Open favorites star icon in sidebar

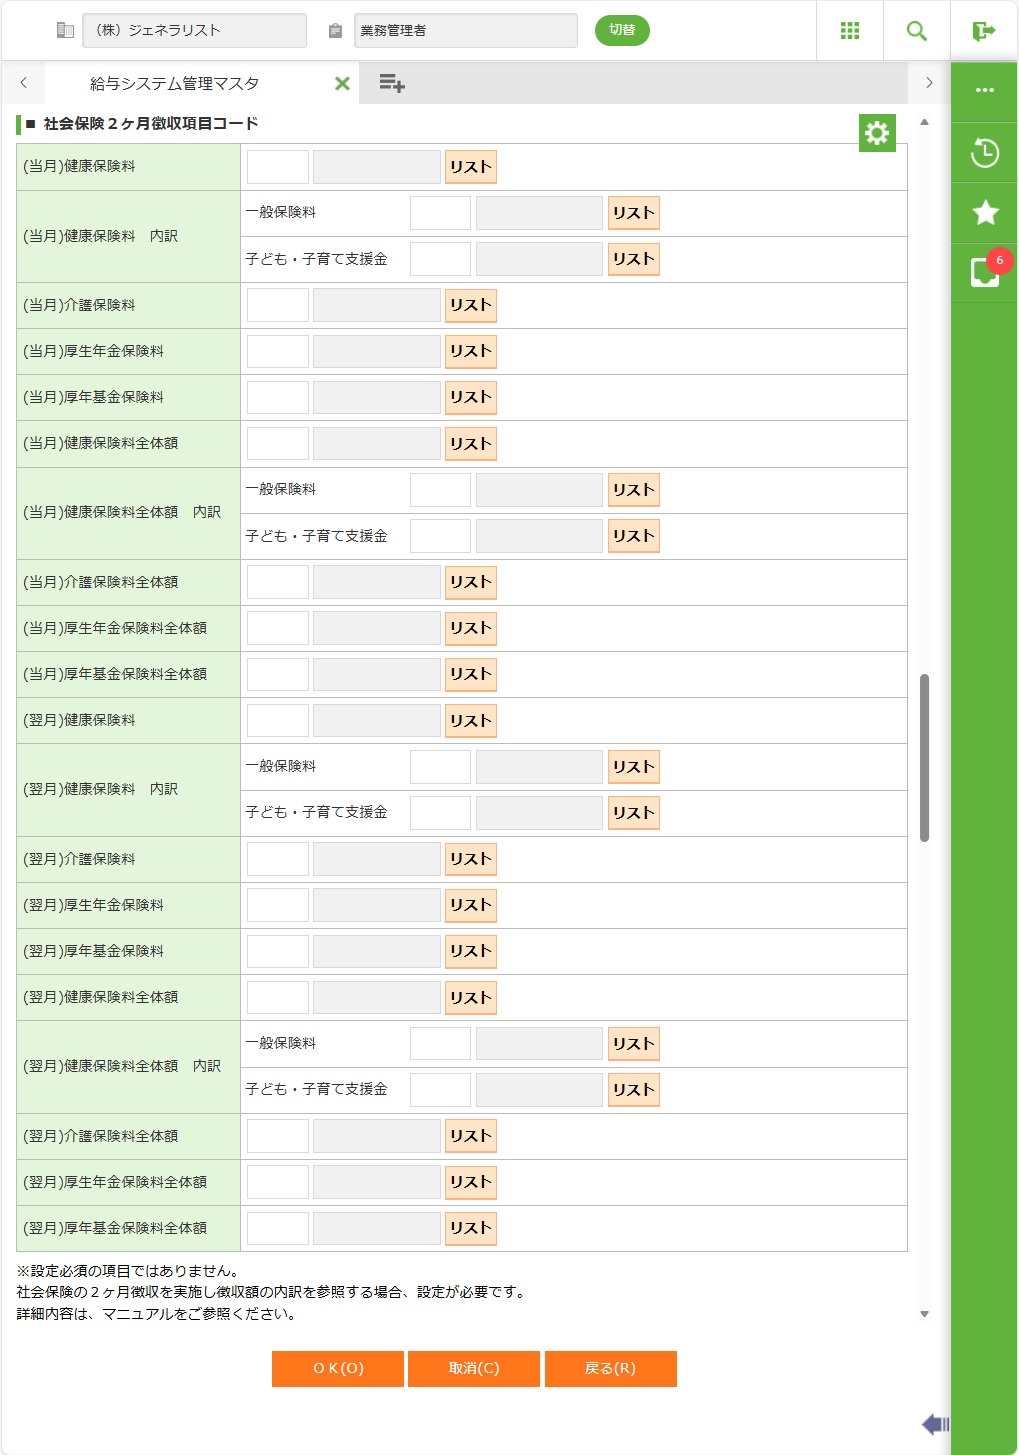coord(985,212)
